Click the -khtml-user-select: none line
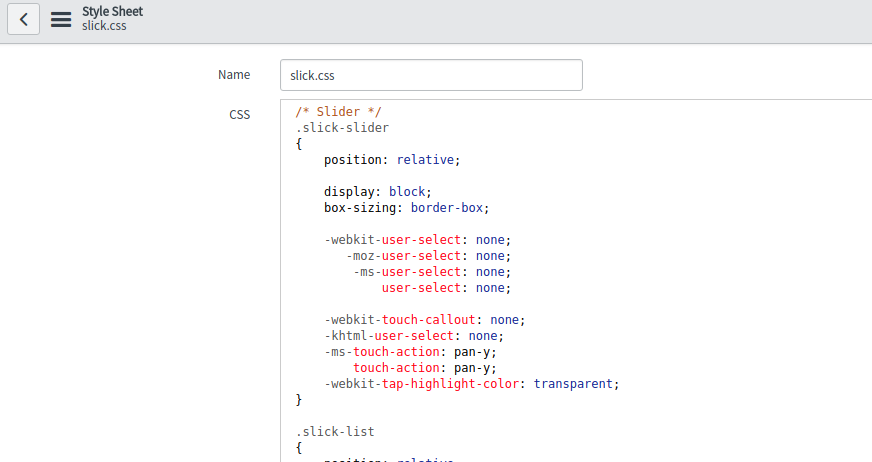This screenshot has height=462, width=872. (x=414, y=336)
